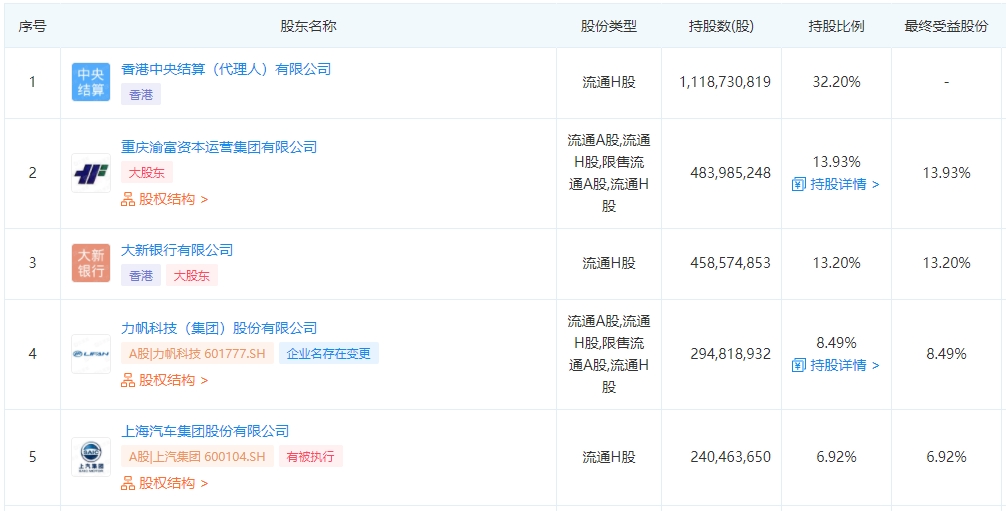Viewport: 1006px width, 511px height.
Task: Select the 458,574,853 share count cell
Action: [731, 263]
